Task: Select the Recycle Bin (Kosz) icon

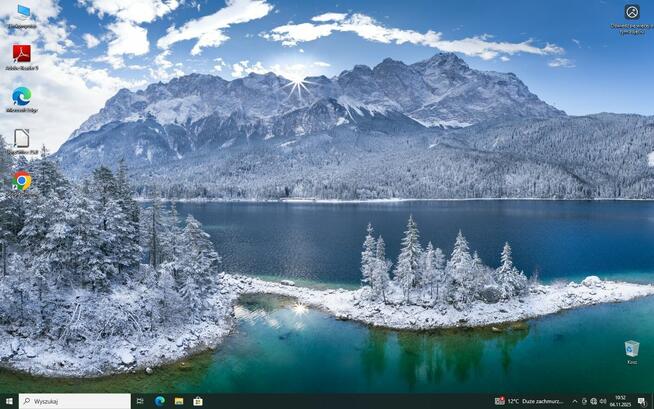Action: click(x=631, y=350)
